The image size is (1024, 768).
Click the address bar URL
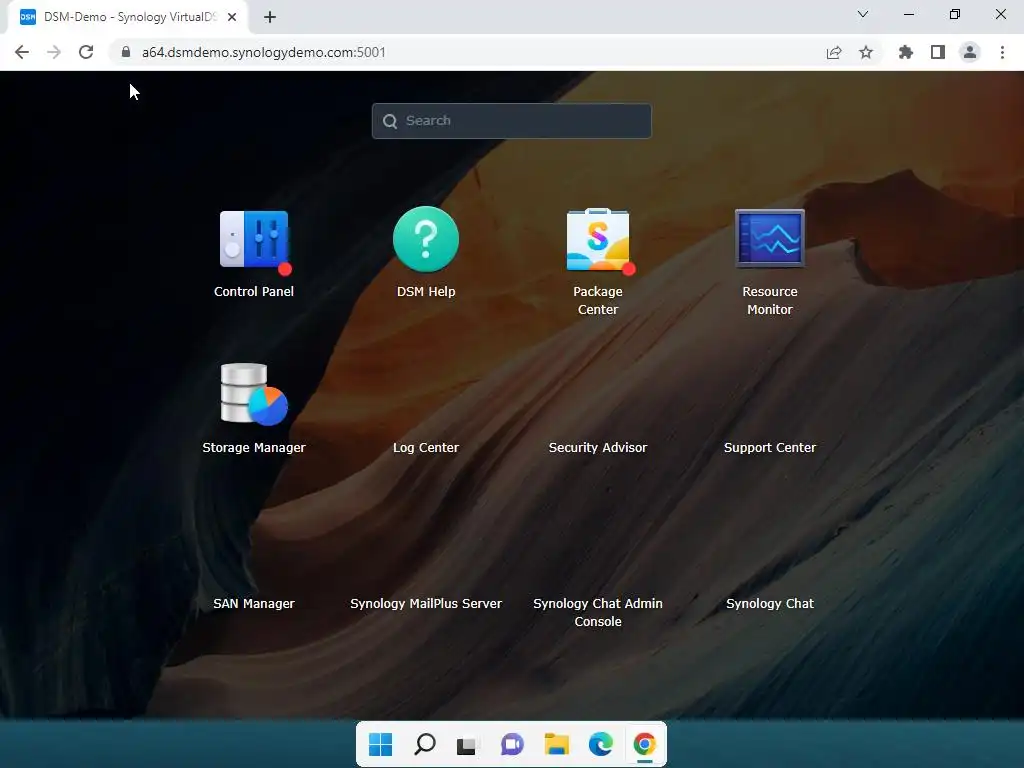coord(264,52)
